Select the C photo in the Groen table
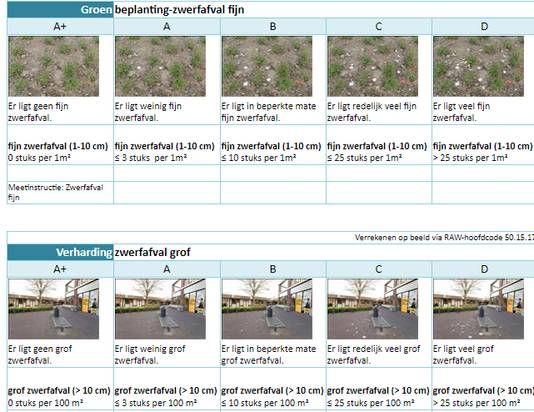 (373, 66)
